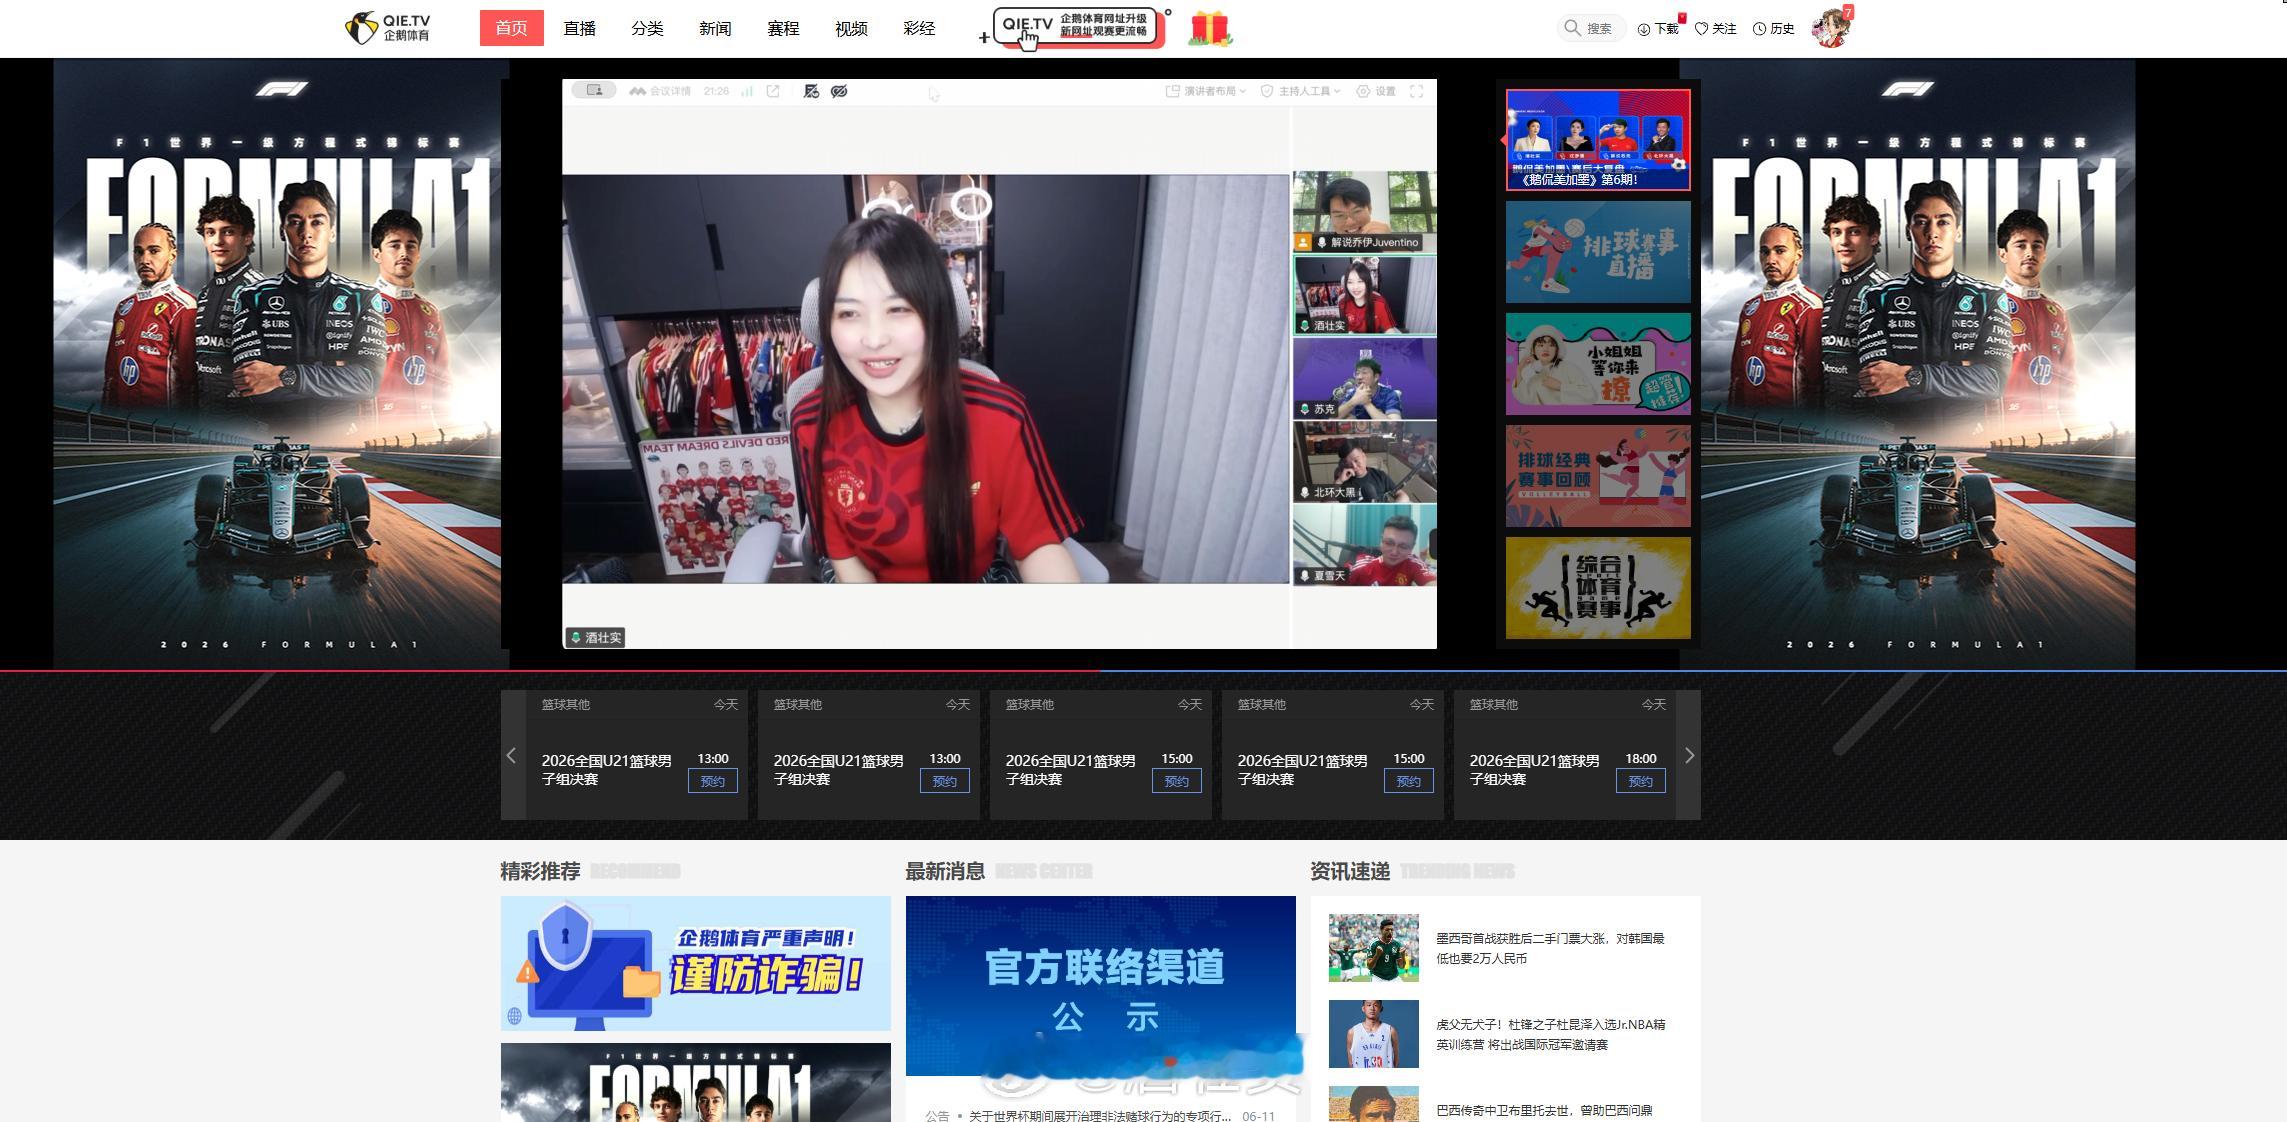
Task: Open the 视频 videos tab
Action: 851,29
